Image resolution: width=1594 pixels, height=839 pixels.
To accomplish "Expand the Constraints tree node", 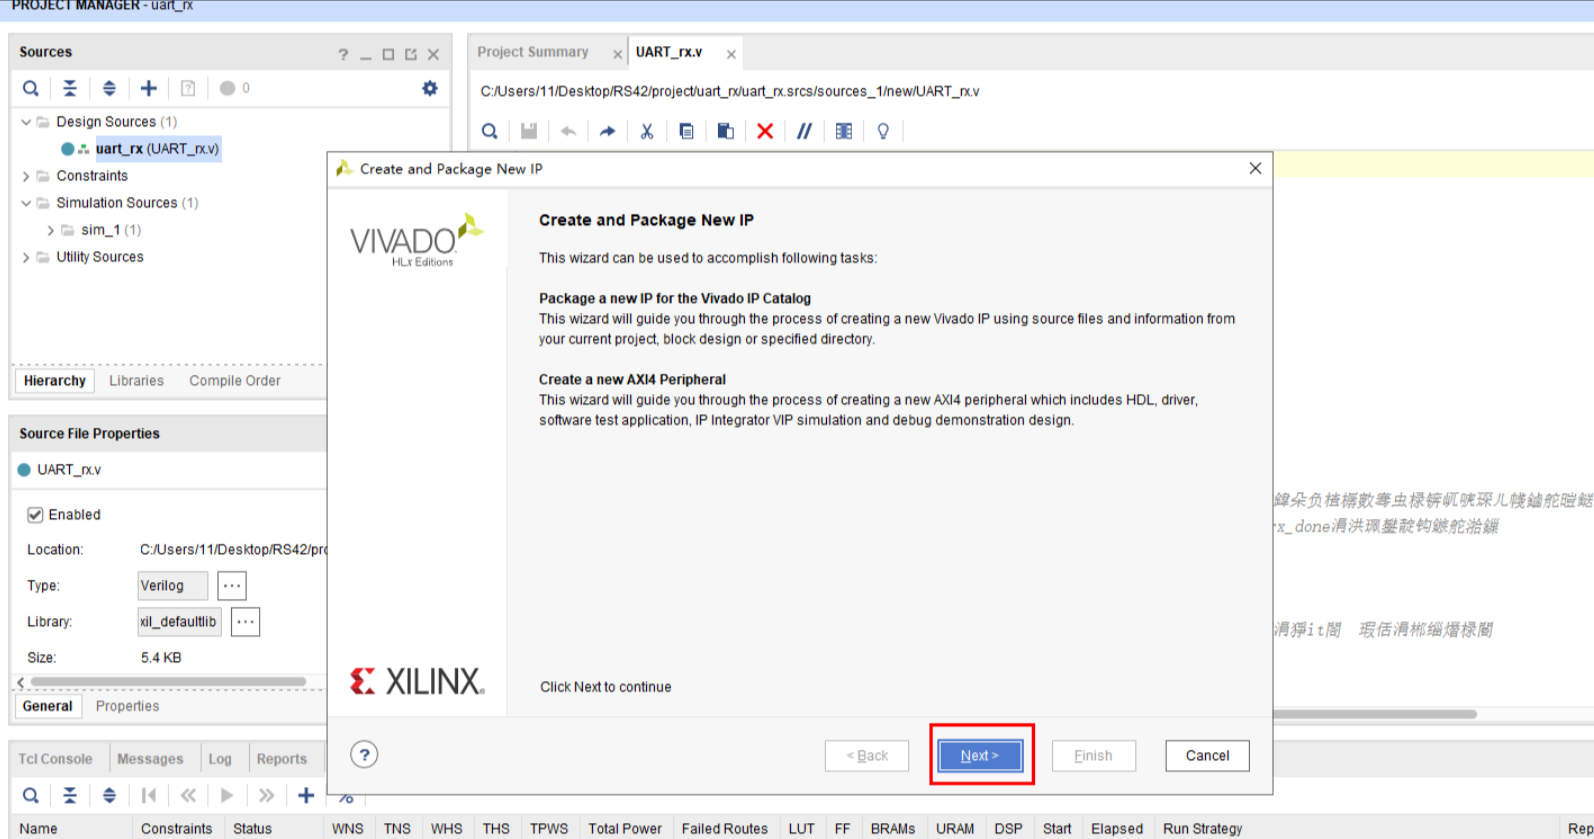I will [x=26, y=176].
